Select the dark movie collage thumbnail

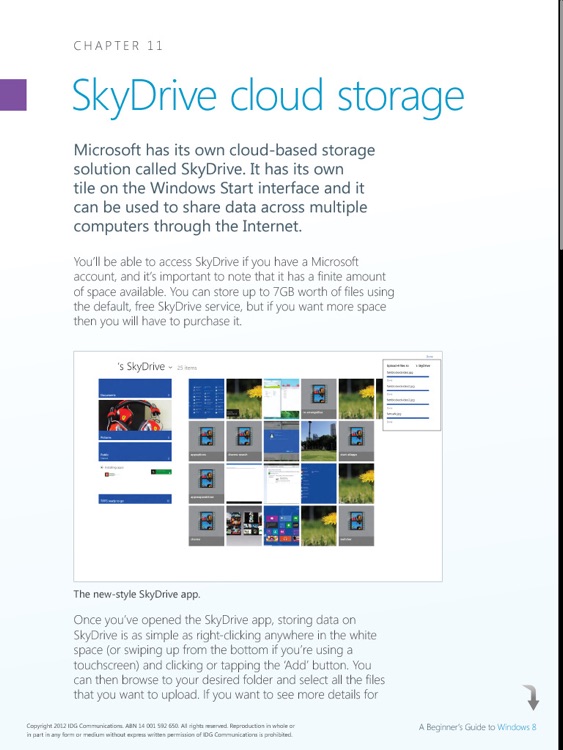(x=244, y=526)
